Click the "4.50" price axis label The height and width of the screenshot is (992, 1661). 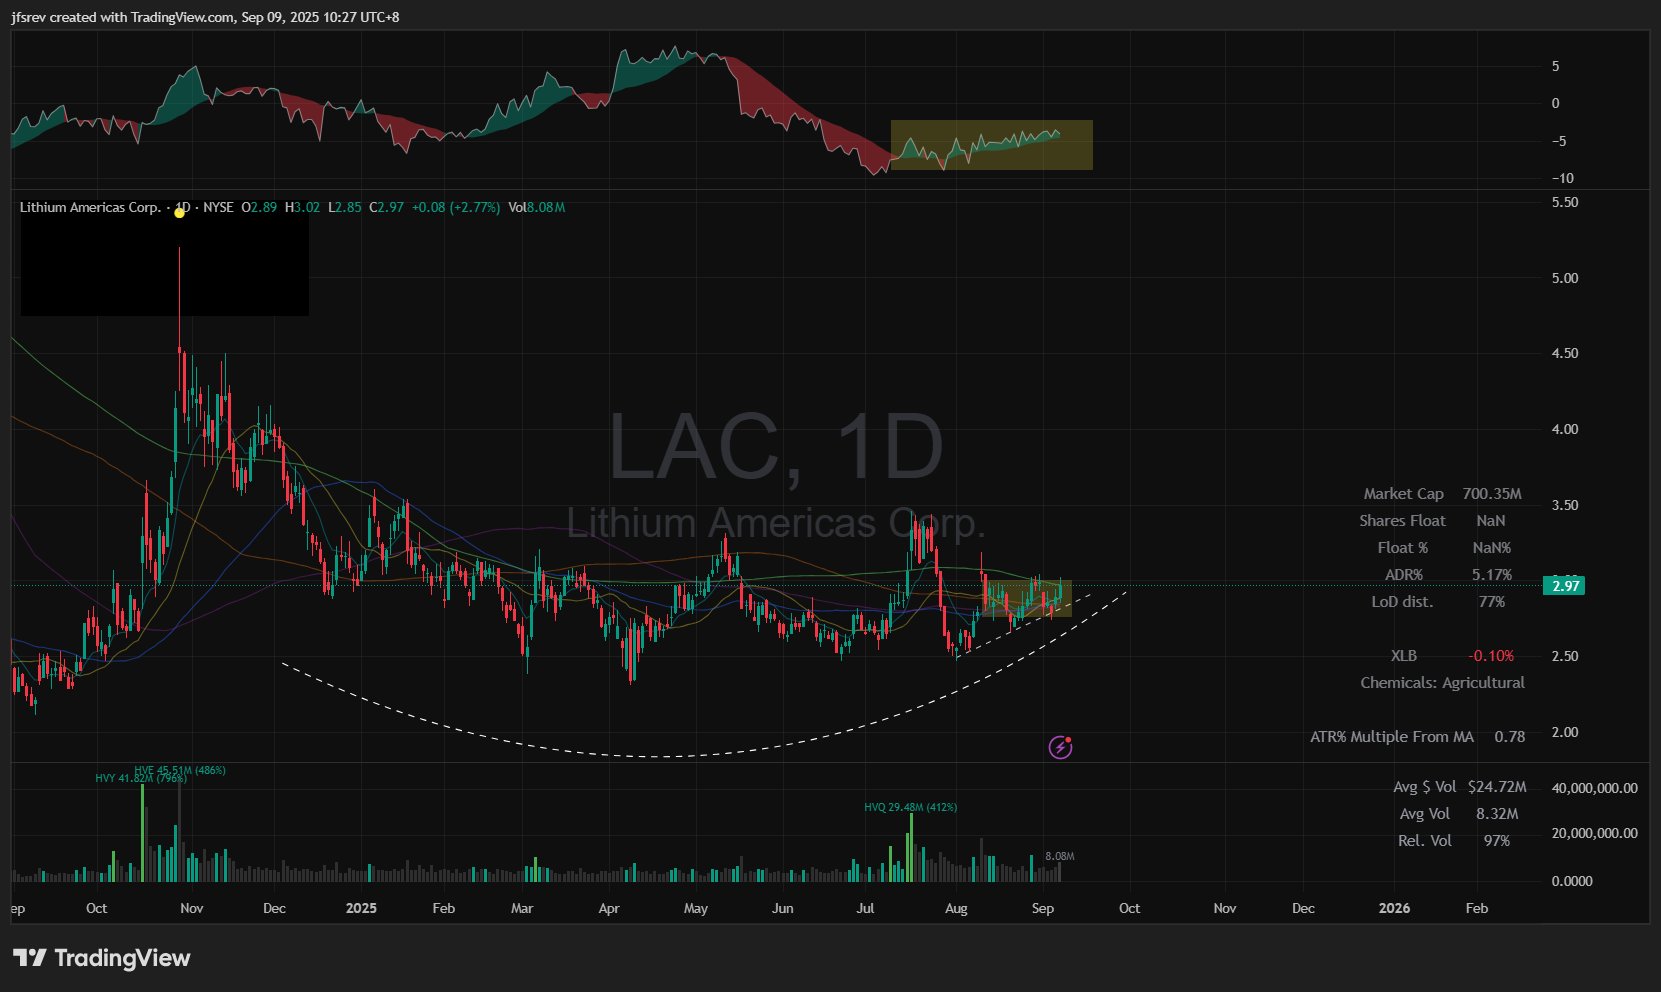click(x=1564, y=353)
